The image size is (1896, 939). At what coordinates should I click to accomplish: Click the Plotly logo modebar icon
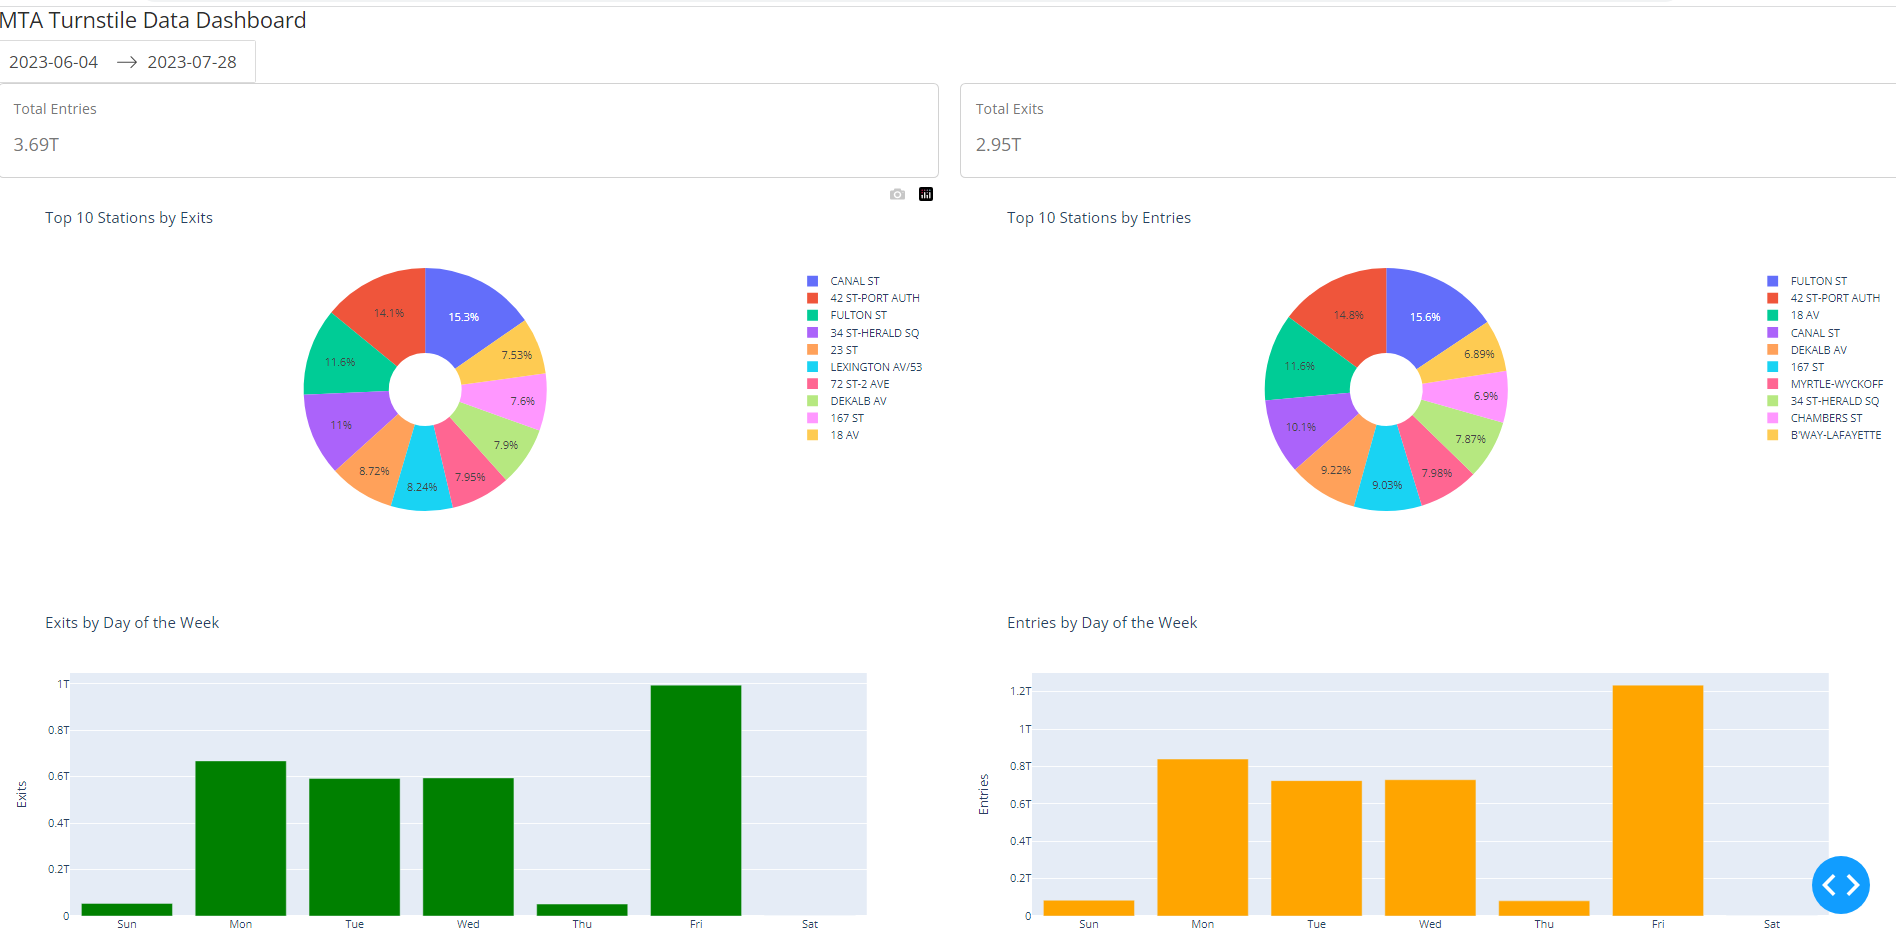[x=926, y=194]
